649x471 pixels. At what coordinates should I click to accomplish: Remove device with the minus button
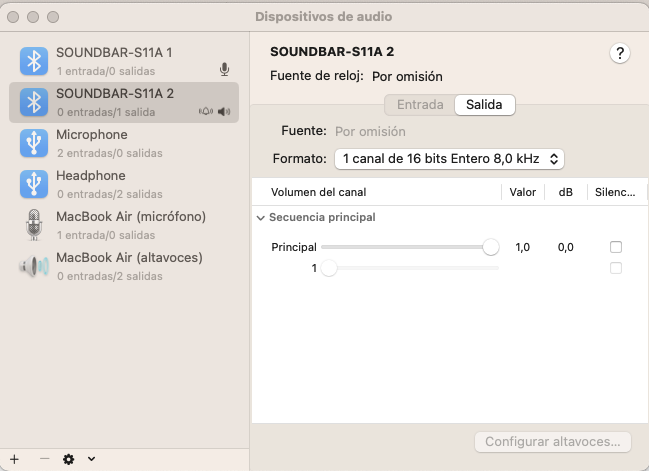click(44, 459)
